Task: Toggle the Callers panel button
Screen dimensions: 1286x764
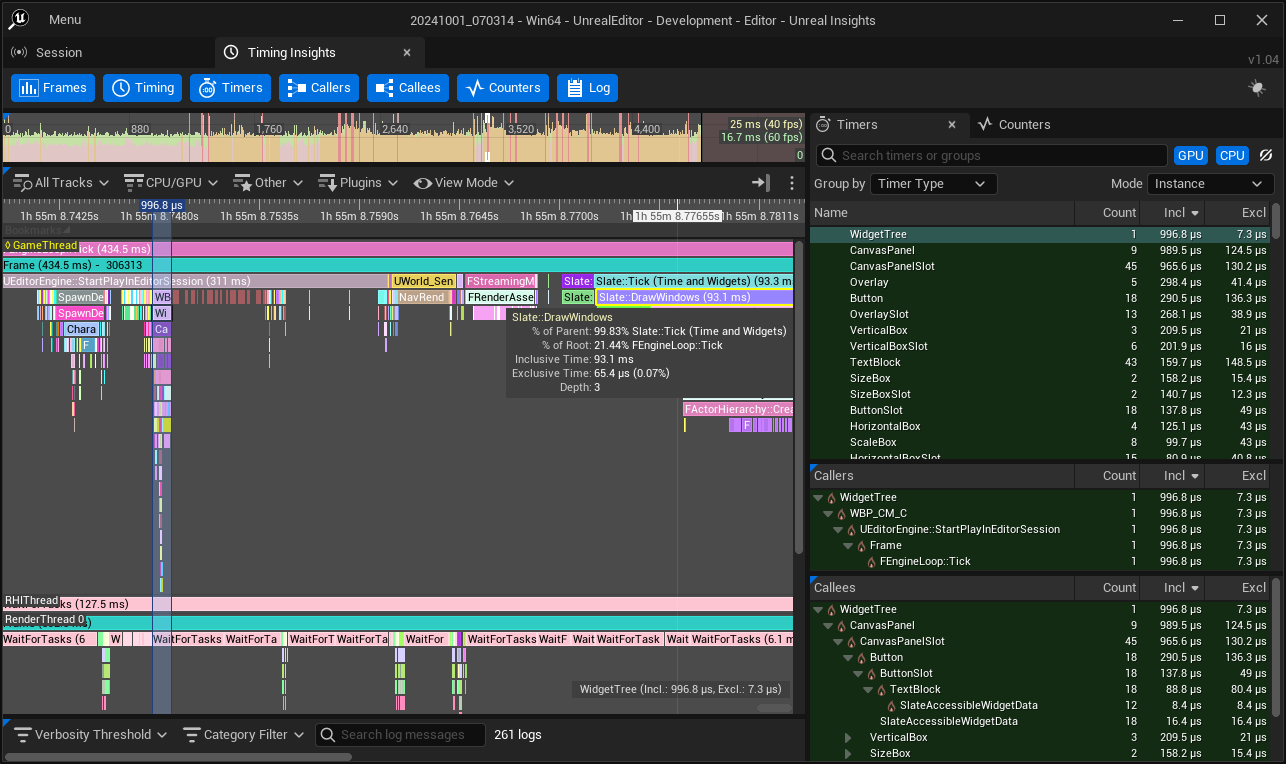Action: 318,88
